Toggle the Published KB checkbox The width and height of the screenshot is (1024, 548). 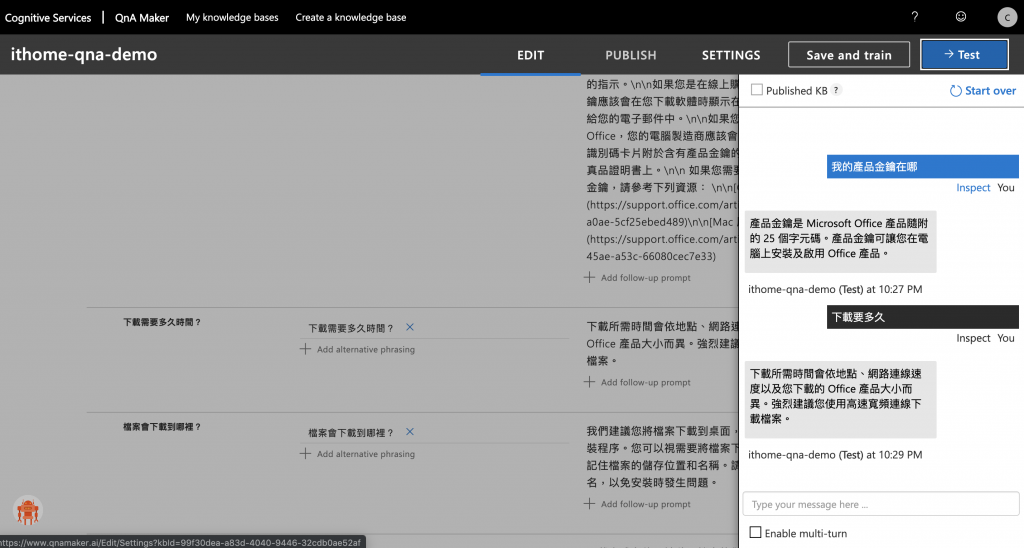click(x=757, y=90)
